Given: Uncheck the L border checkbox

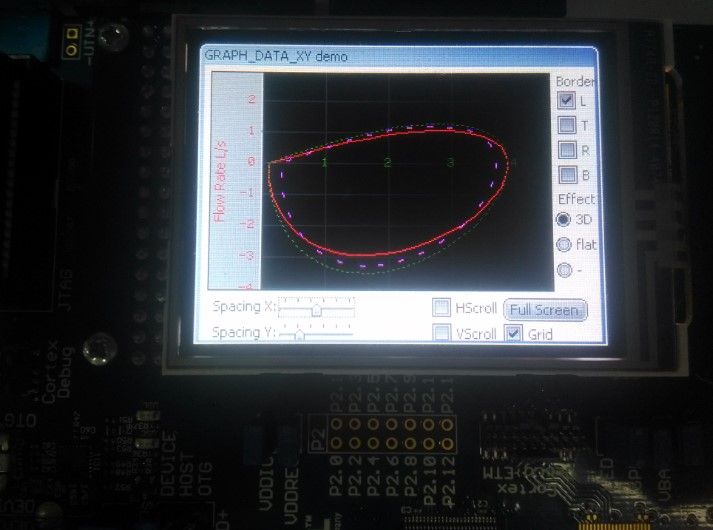Looking at the screenshot, I should pyautogui.click(x=566, y=100).
